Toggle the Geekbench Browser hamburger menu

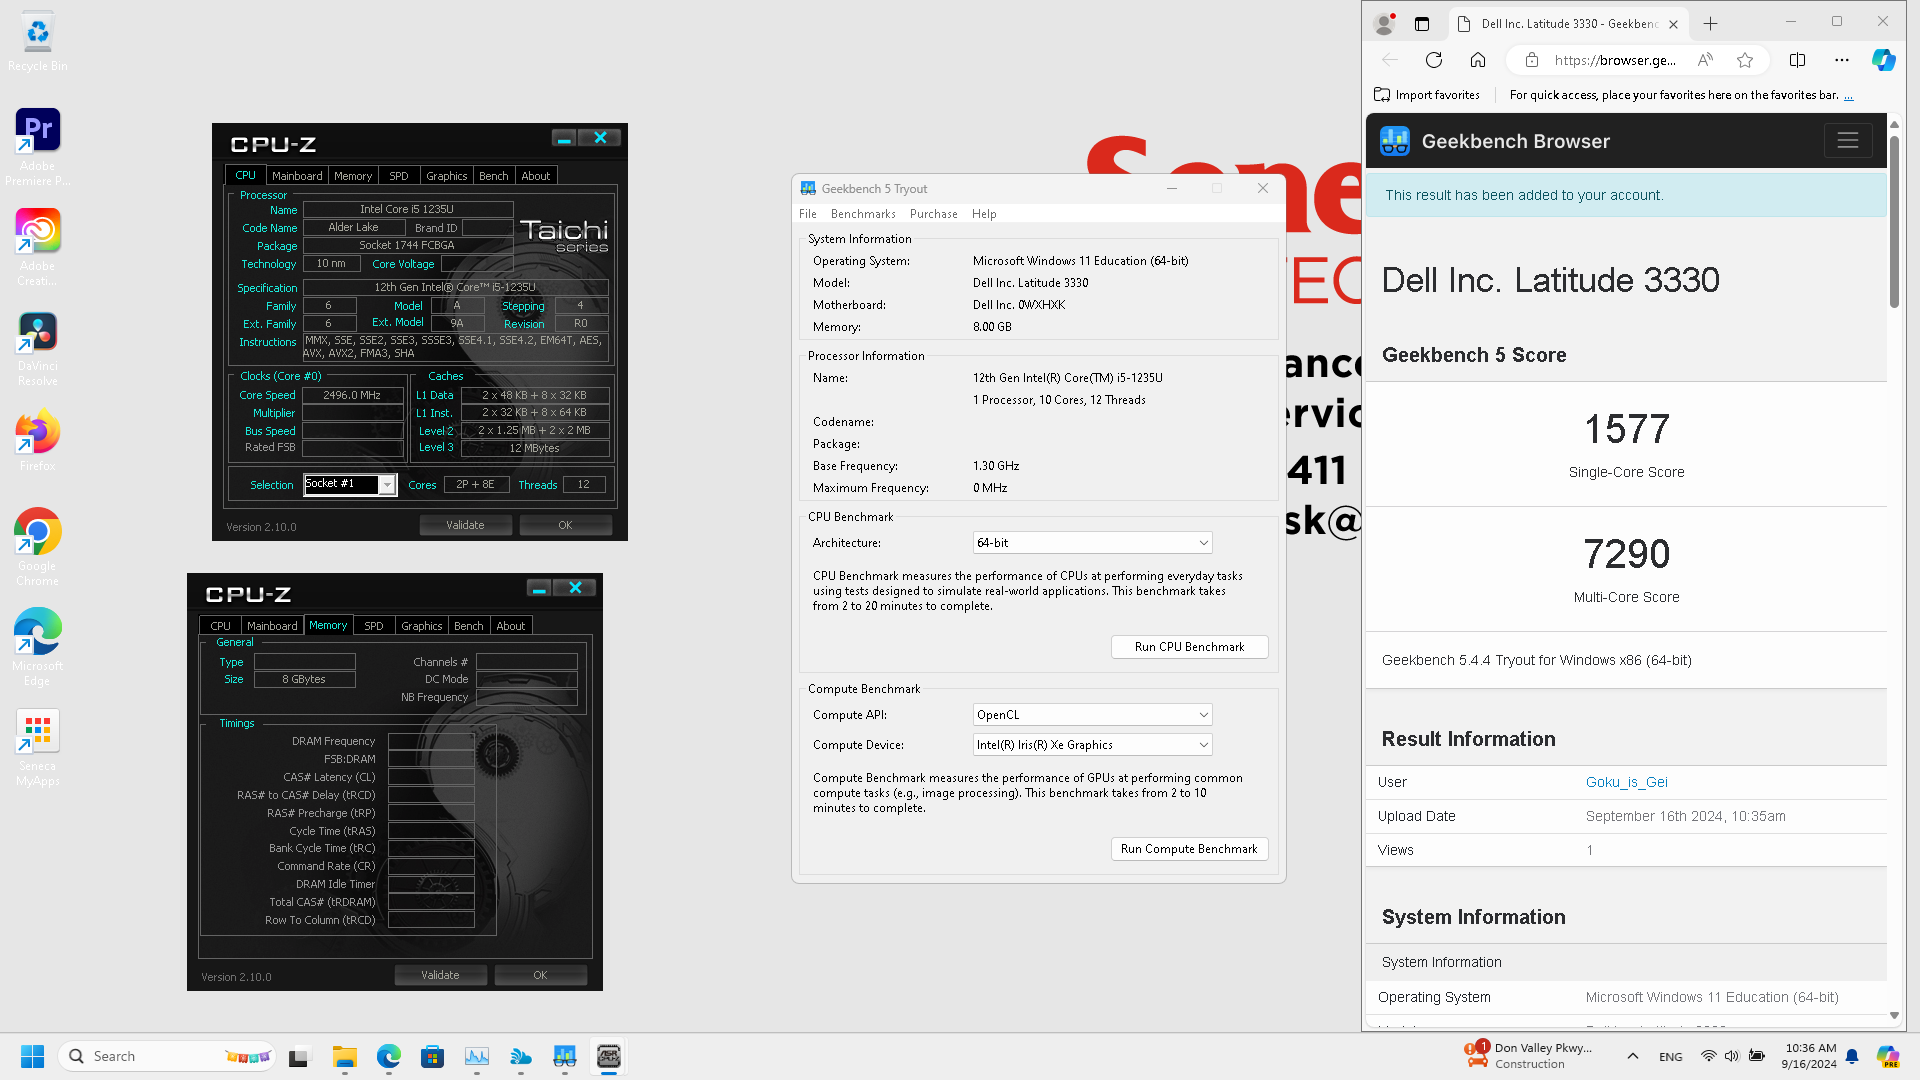pos(1847,141)
